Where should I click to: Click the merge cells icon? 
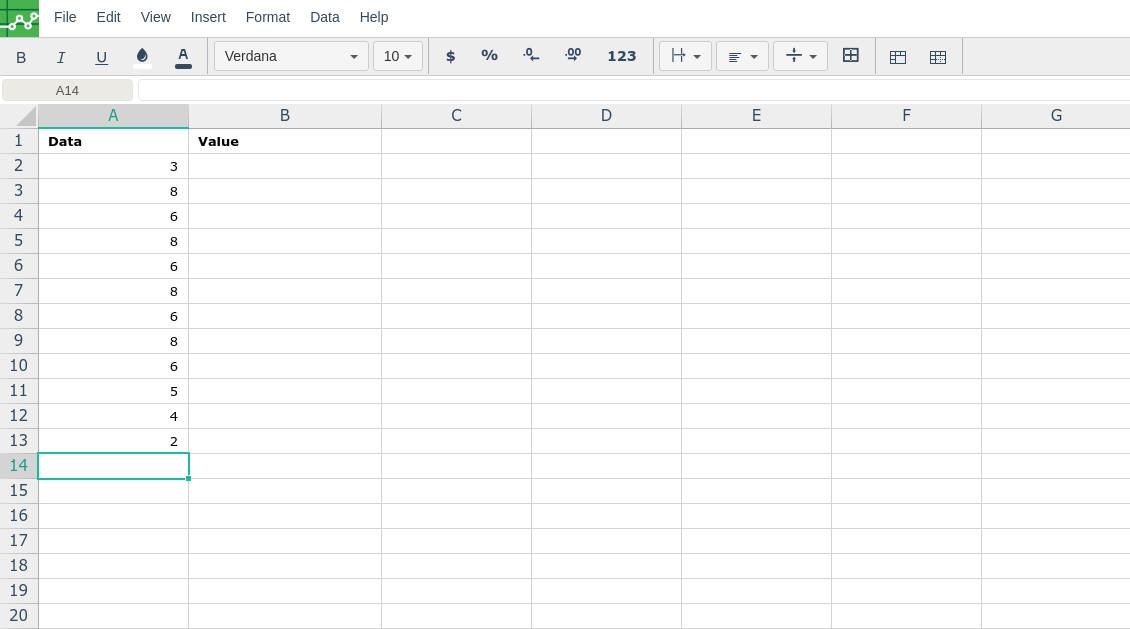tap(851, 55)
